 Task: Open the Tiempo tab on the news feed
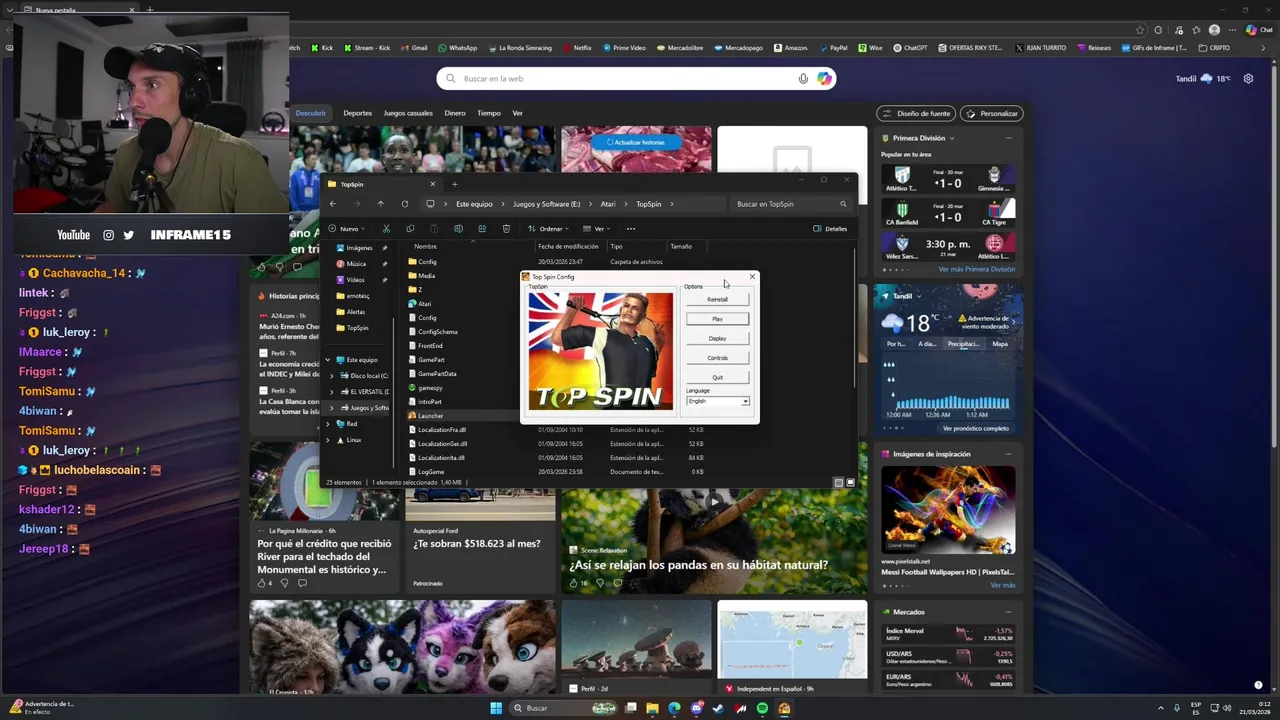pos(489,113)
